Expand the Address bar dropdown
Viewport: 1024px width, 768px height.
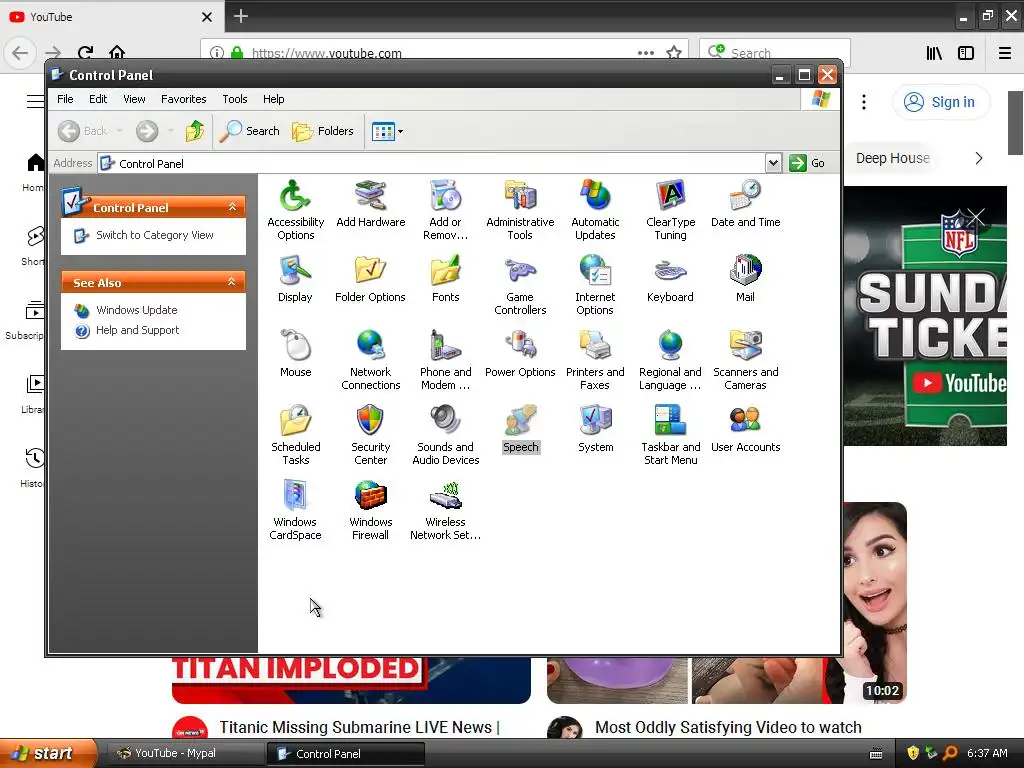pyautogui.click(x=773, y=163)
